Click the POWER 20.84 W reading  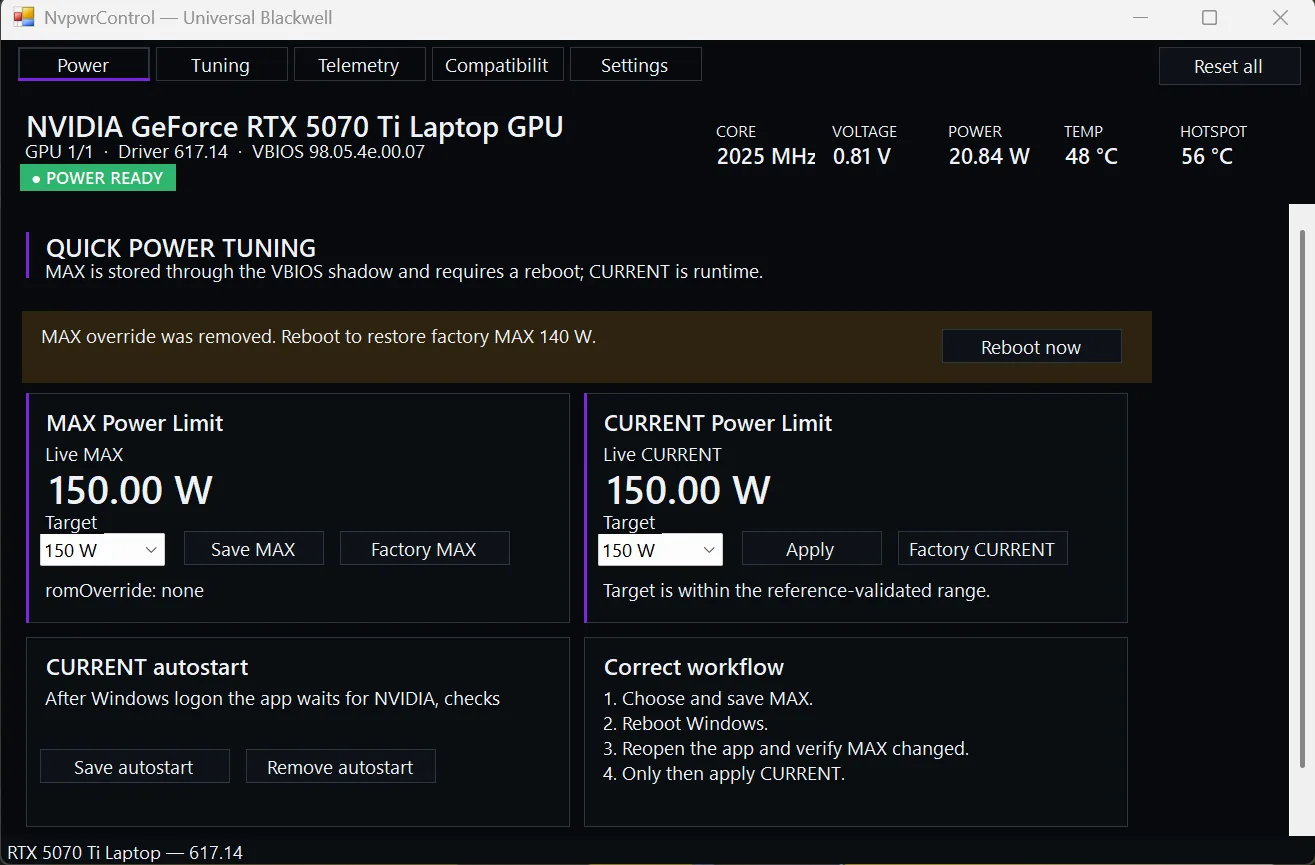click(x=989, y=146)
